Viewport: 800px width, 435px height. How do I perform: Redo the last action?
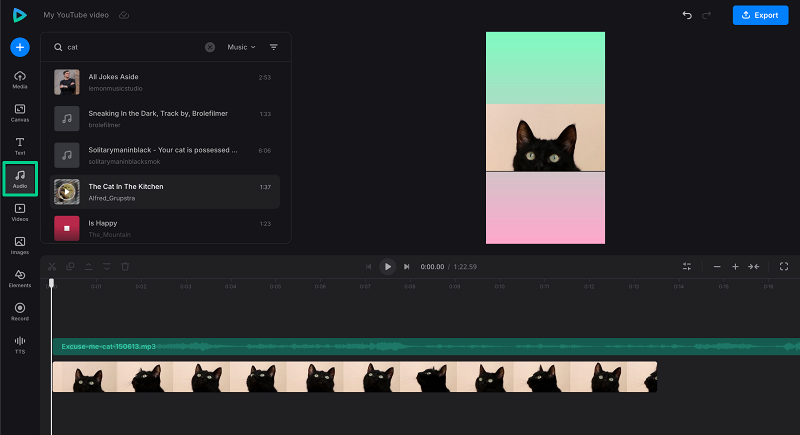[707, 15]
